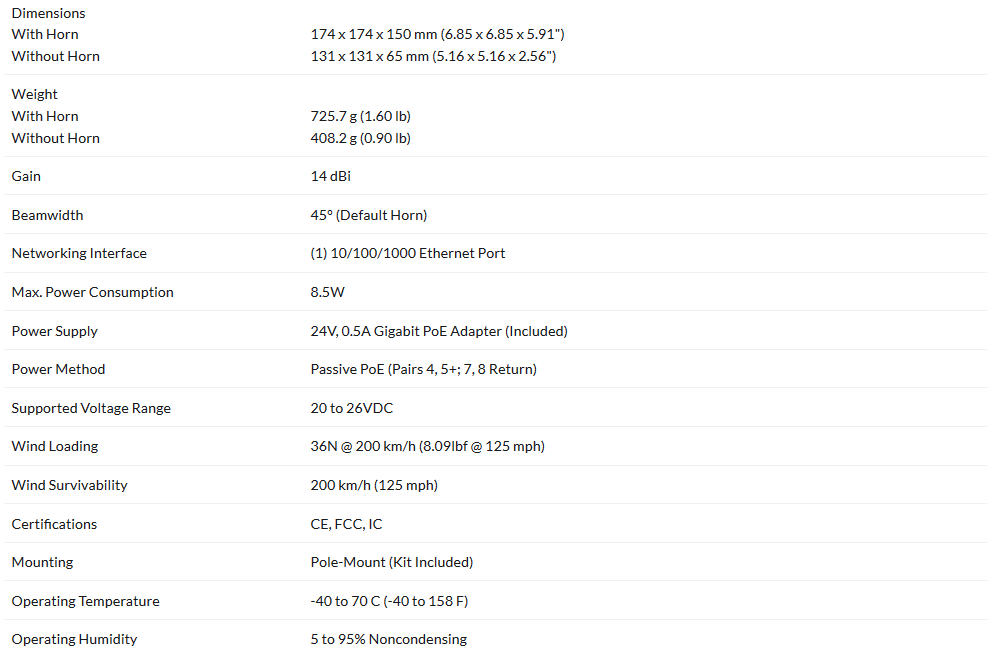Viewport: 987px width, 657px height.
Task: Click the Dimensions row label
Action: 48,13
